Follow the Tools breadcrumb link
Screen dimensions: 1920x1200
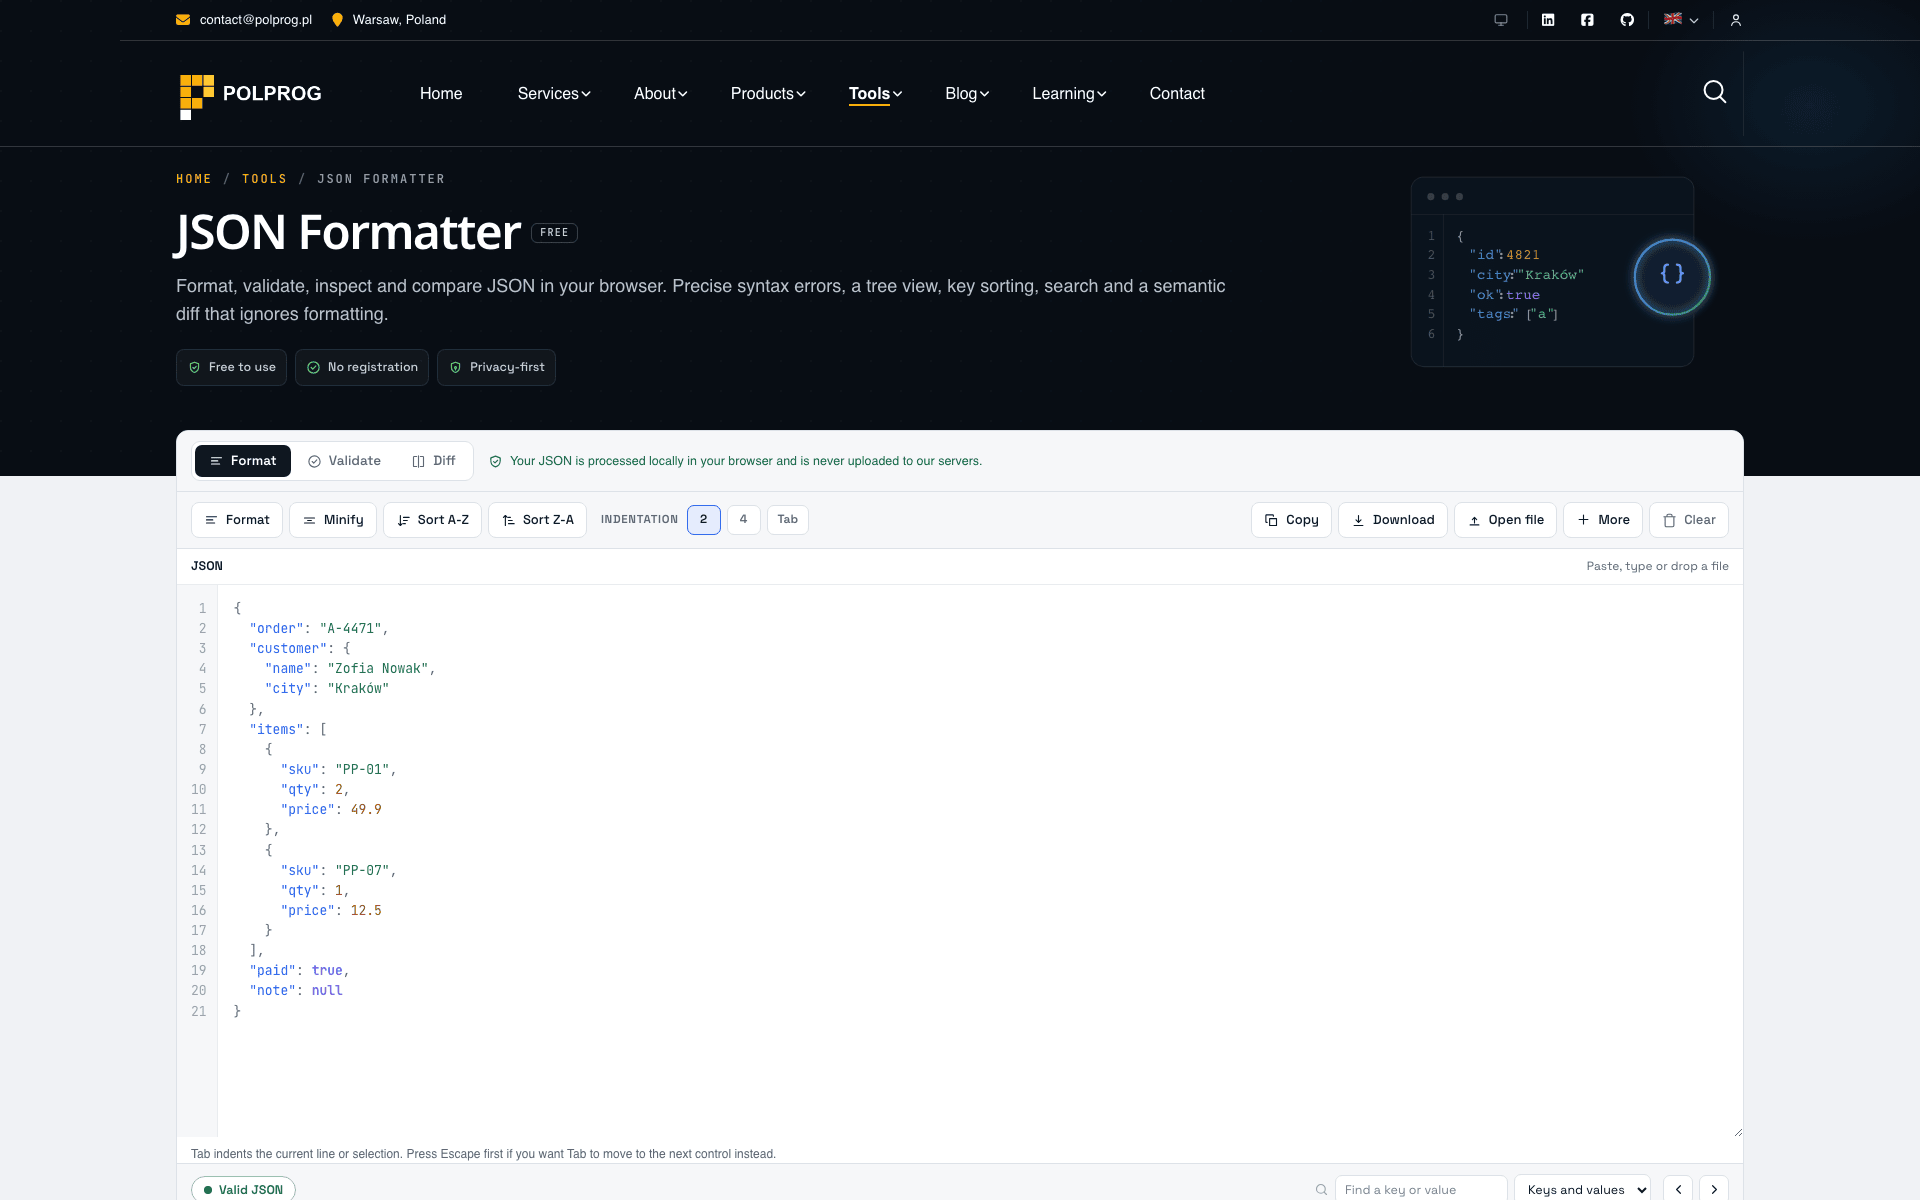coord(264,179)
